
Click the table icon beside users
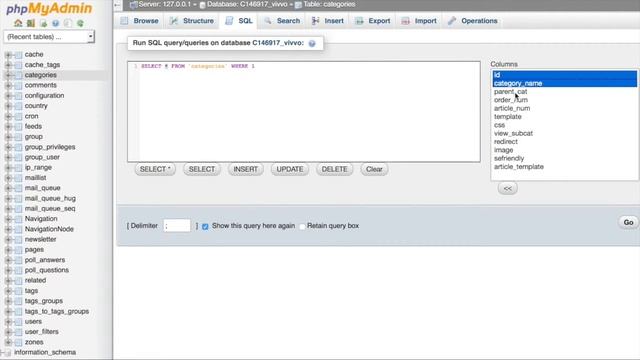coord(18,322)
